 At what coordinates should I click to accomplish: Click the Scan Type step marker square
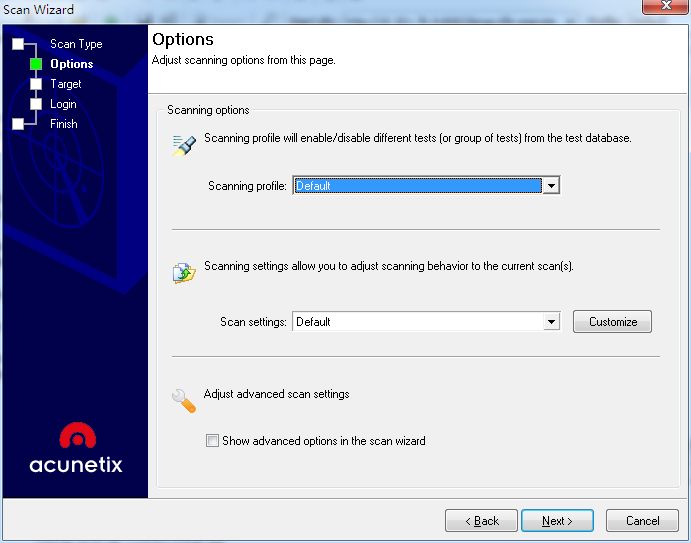pyautogui.click(x=18, y=44)
